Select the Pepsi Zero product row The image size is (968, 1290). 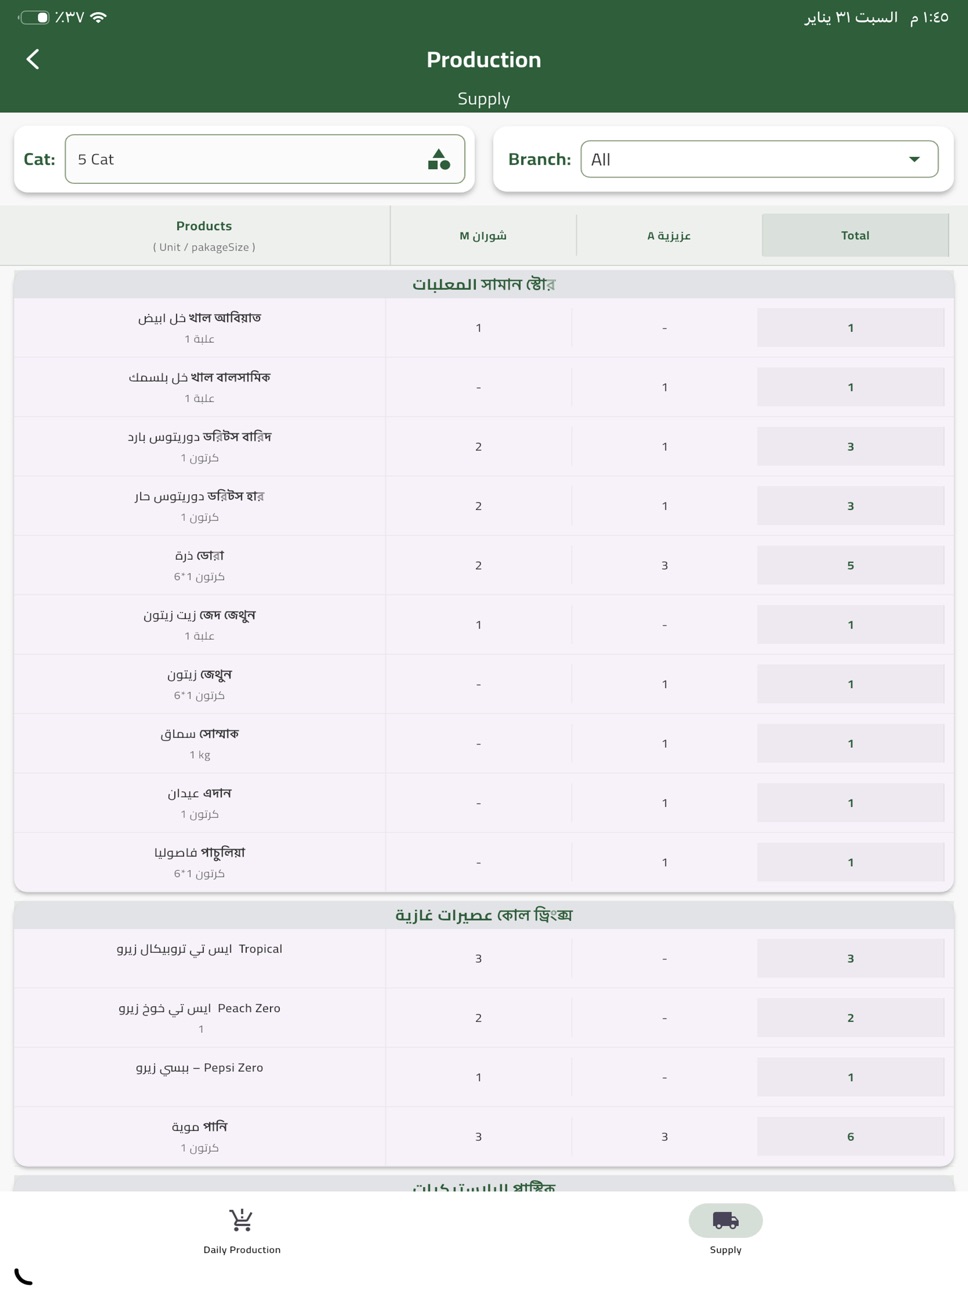[x=484, y=1077]
